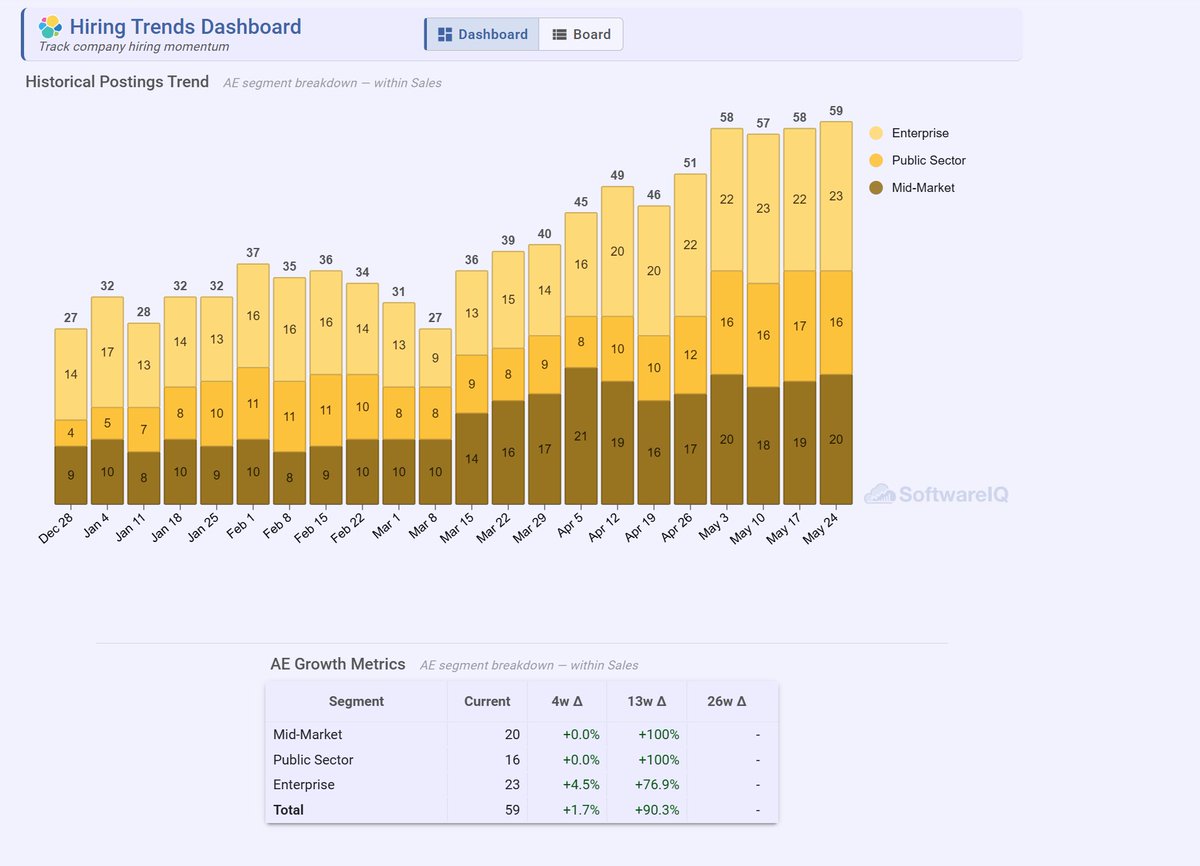1200x866 pixels.
Task: Click the Mid-Market legend label
Action: [923, 187]
